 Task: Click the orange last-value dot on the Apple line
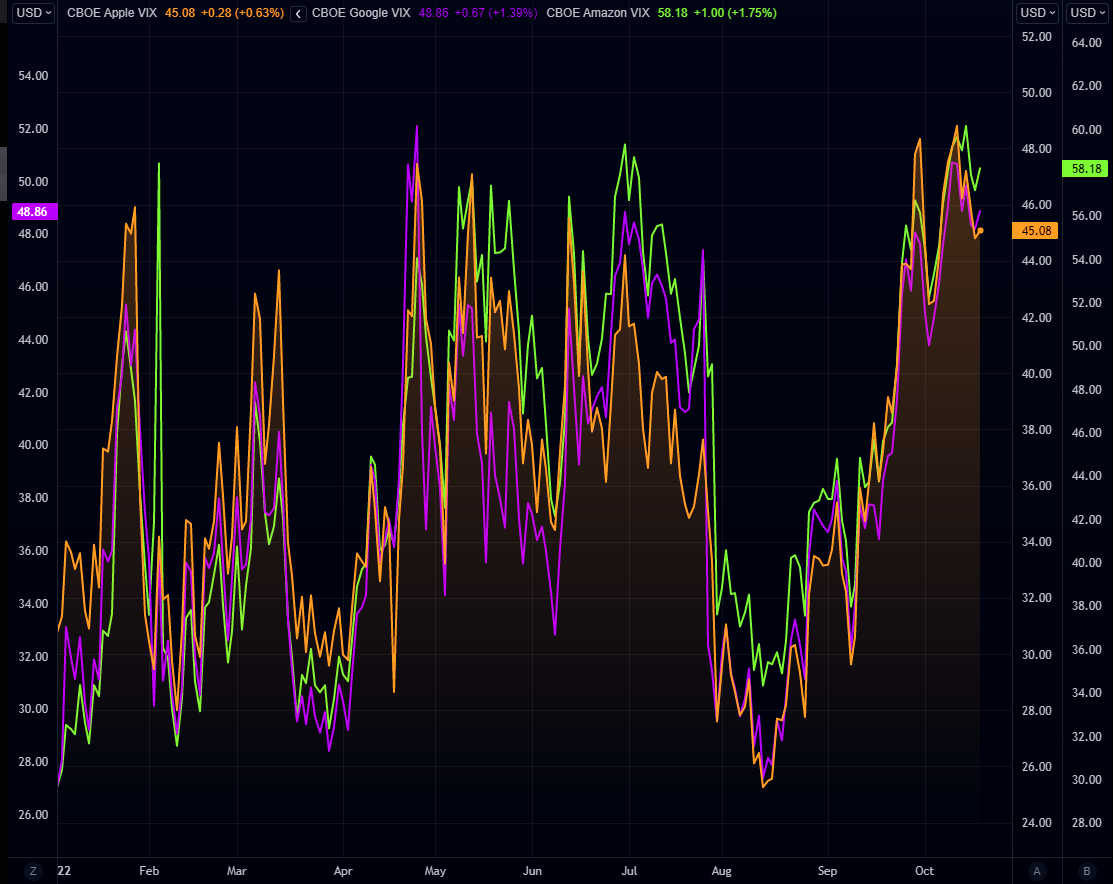click(980, 231)
